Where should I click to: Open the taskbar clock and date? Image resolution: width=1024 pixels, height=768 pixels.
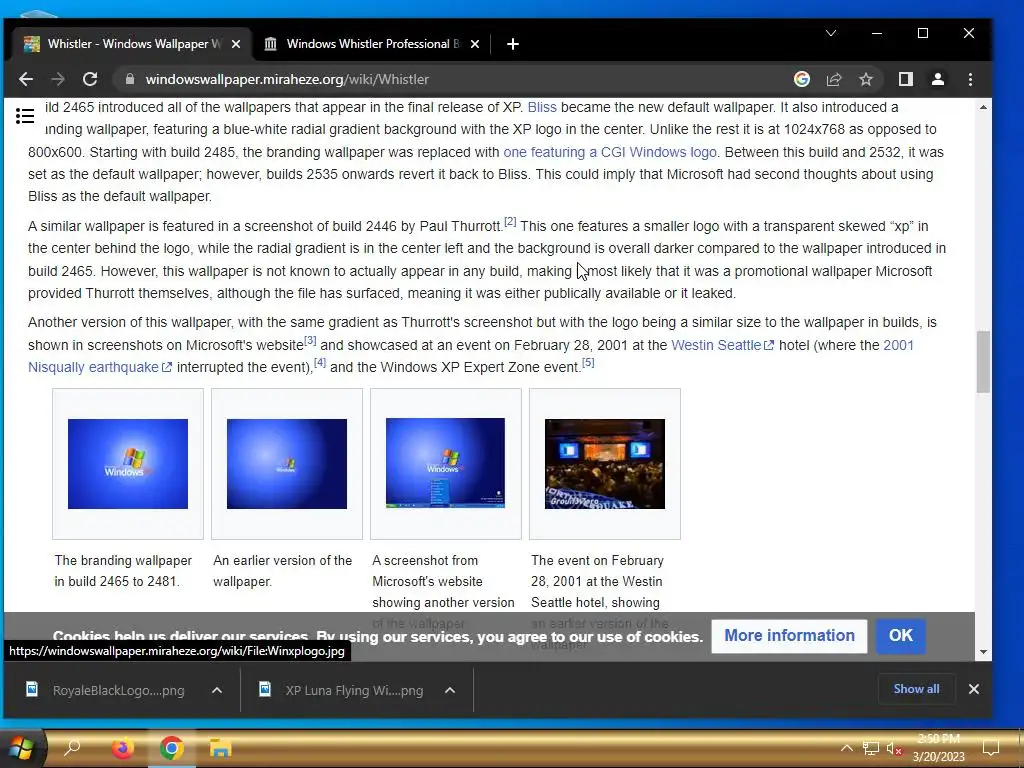pyautogui.click(x=938, y=748)
